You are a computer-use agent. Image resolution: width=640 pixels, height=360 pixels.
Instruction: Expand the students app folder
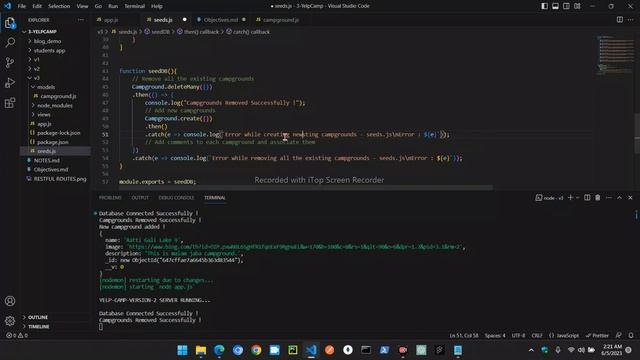tap(30, 51)
